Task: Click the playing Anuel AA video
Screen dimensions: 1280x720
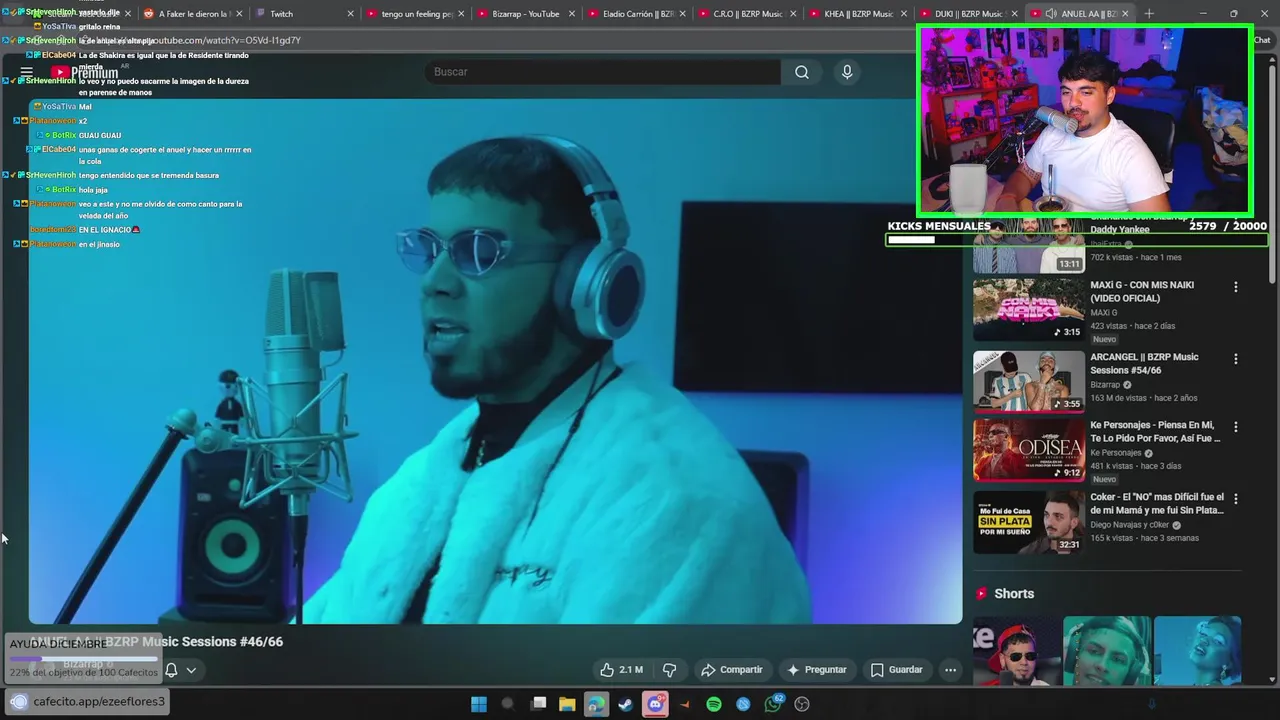Action: tap(495, 360)
